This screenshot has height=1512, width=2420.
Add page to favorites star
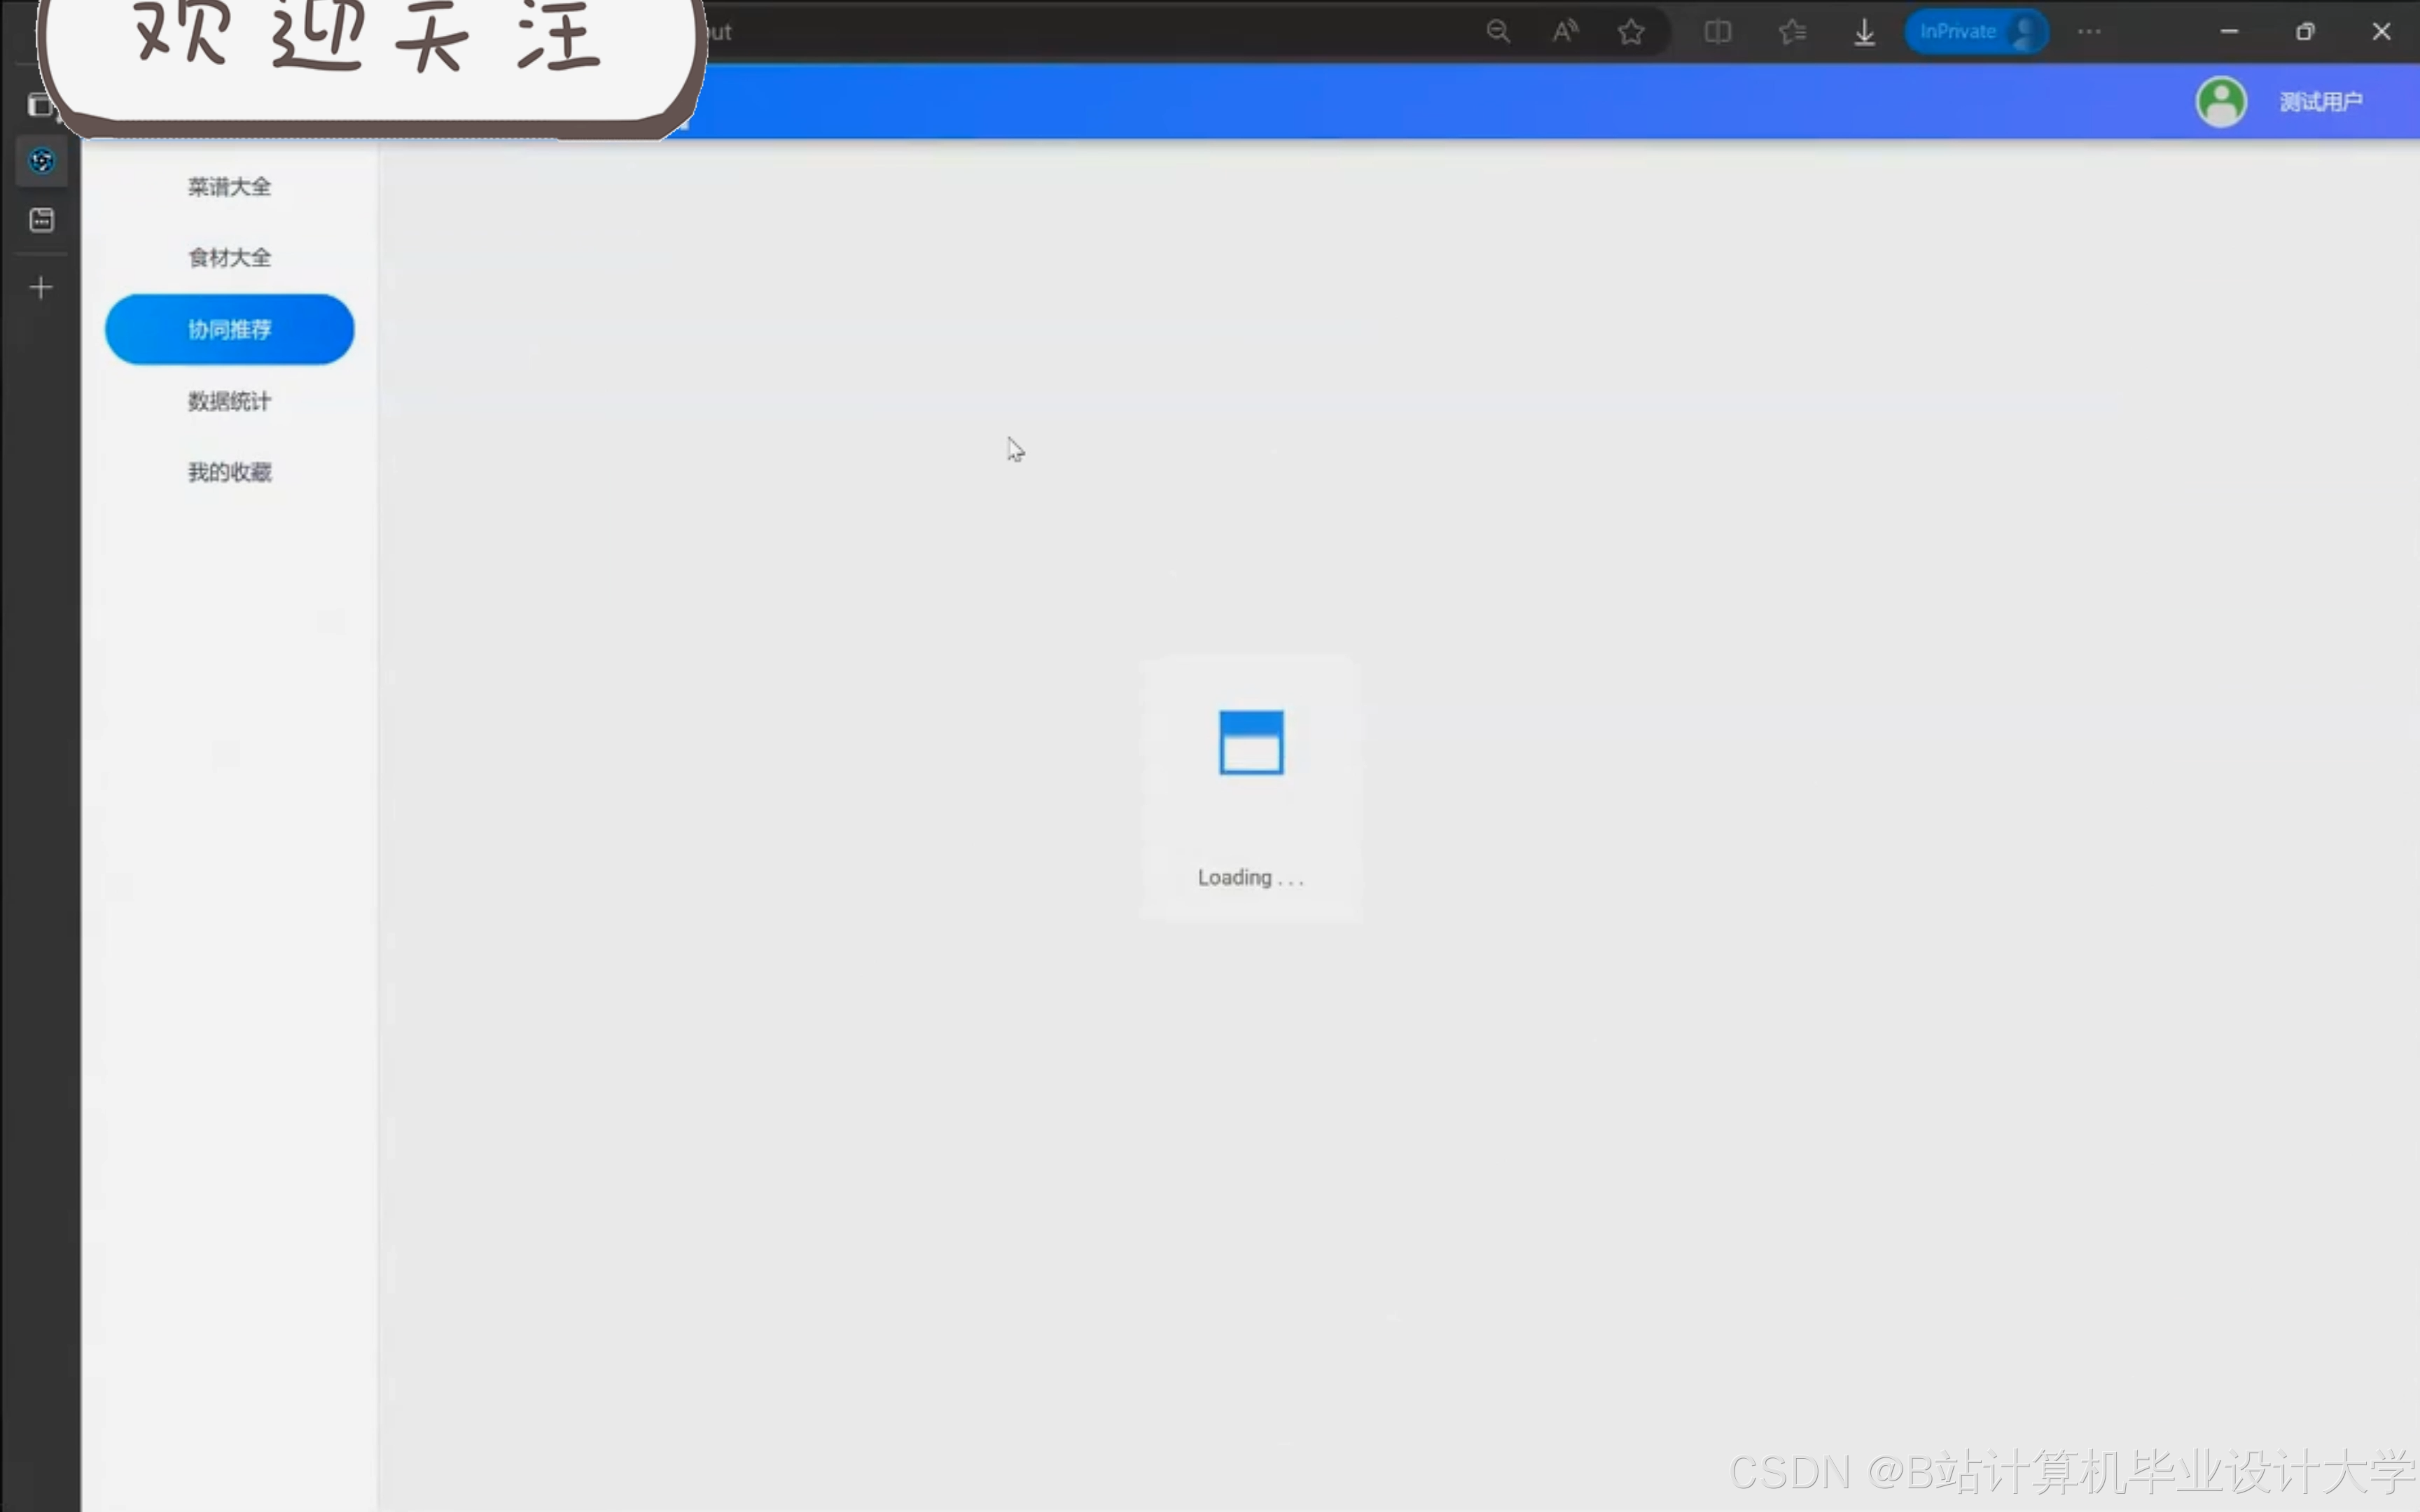tap(1631, 32)
